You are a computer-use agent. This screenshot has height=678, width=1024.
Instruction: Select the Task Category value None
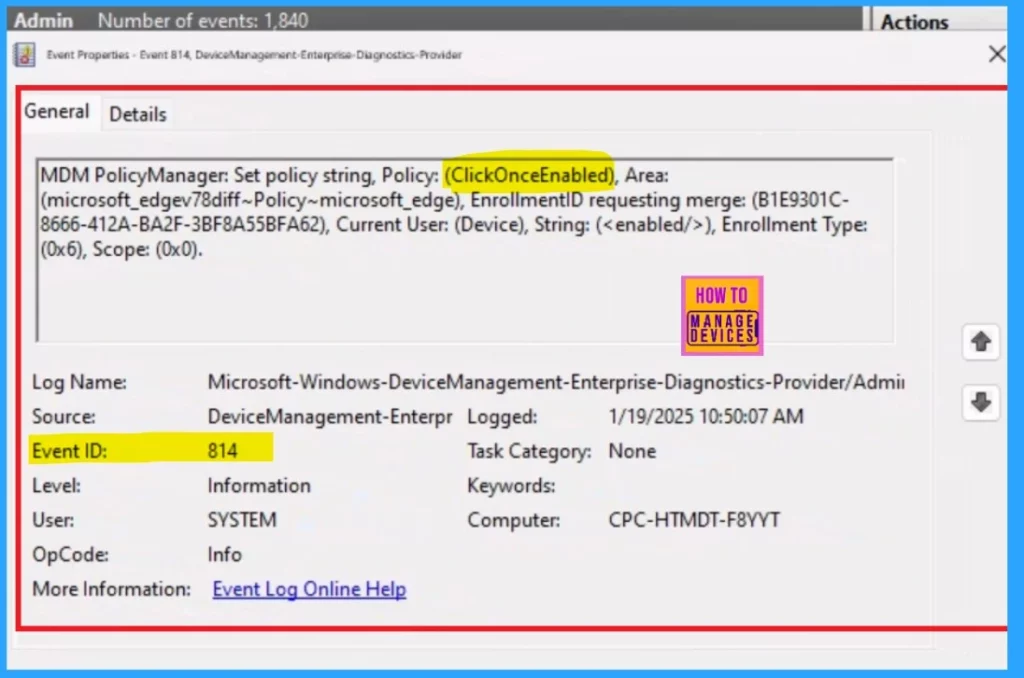point(632,451)
